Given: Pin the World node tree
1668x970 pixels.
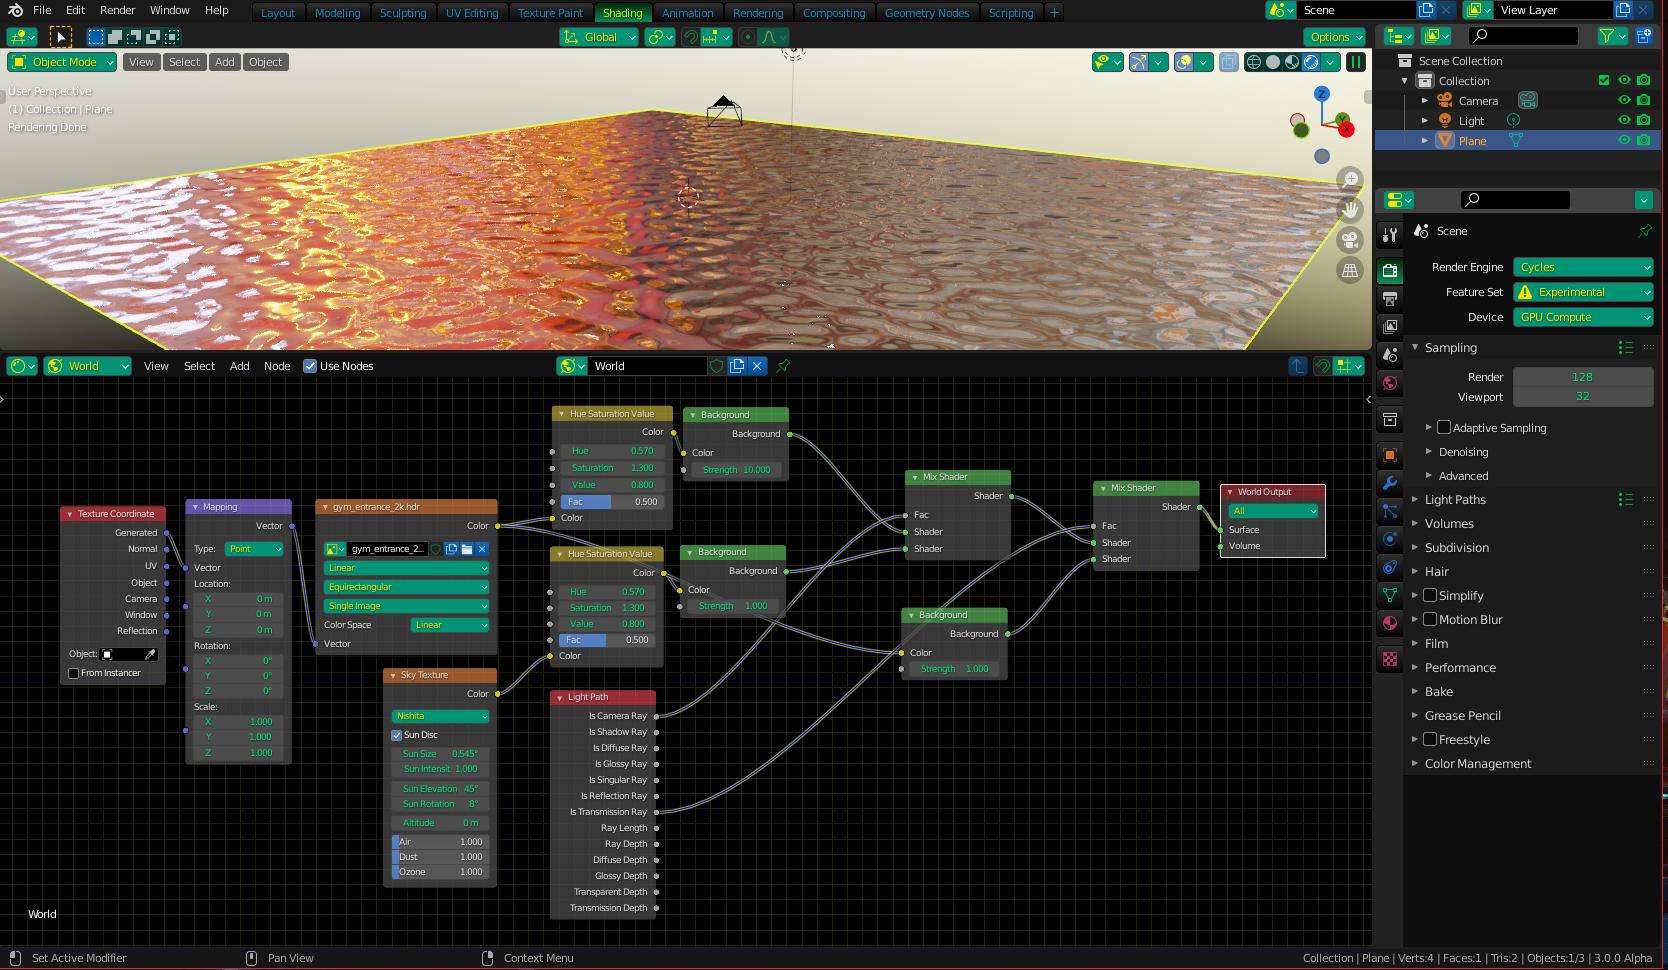Looking at the screenshot, I should [x=784, y=366].
